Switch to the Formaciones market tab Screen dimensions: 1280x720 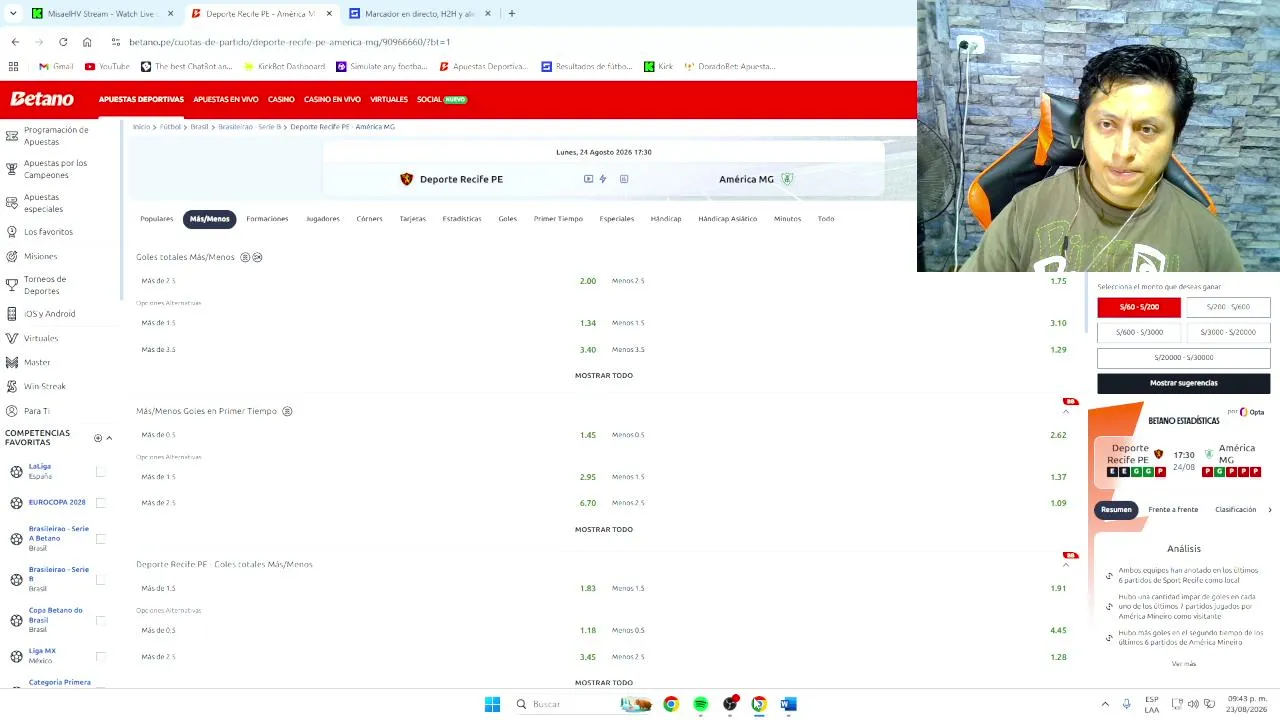tap(267, 219)
